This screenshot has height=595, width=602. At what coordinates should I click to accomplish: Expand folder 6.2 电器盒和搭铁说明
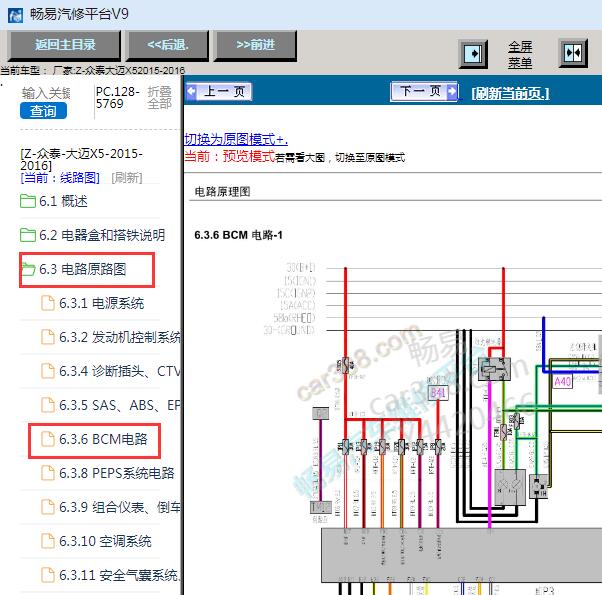[93, 235]
